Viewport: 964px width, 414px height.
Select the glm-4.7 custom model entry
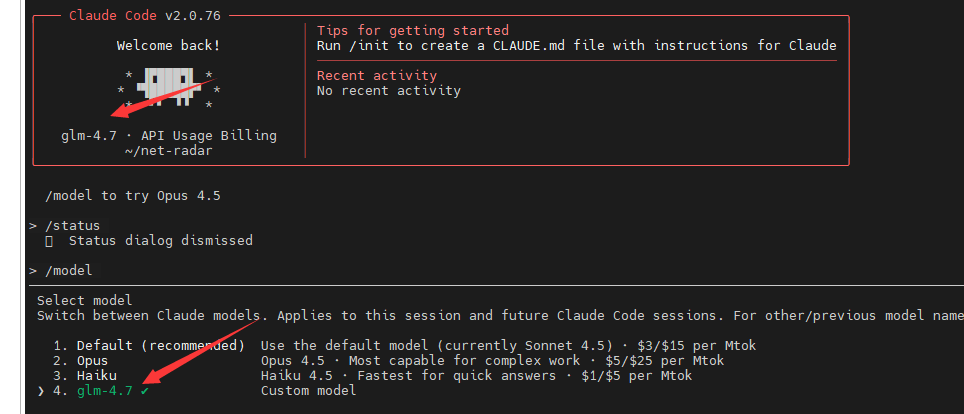coord(104,390)
